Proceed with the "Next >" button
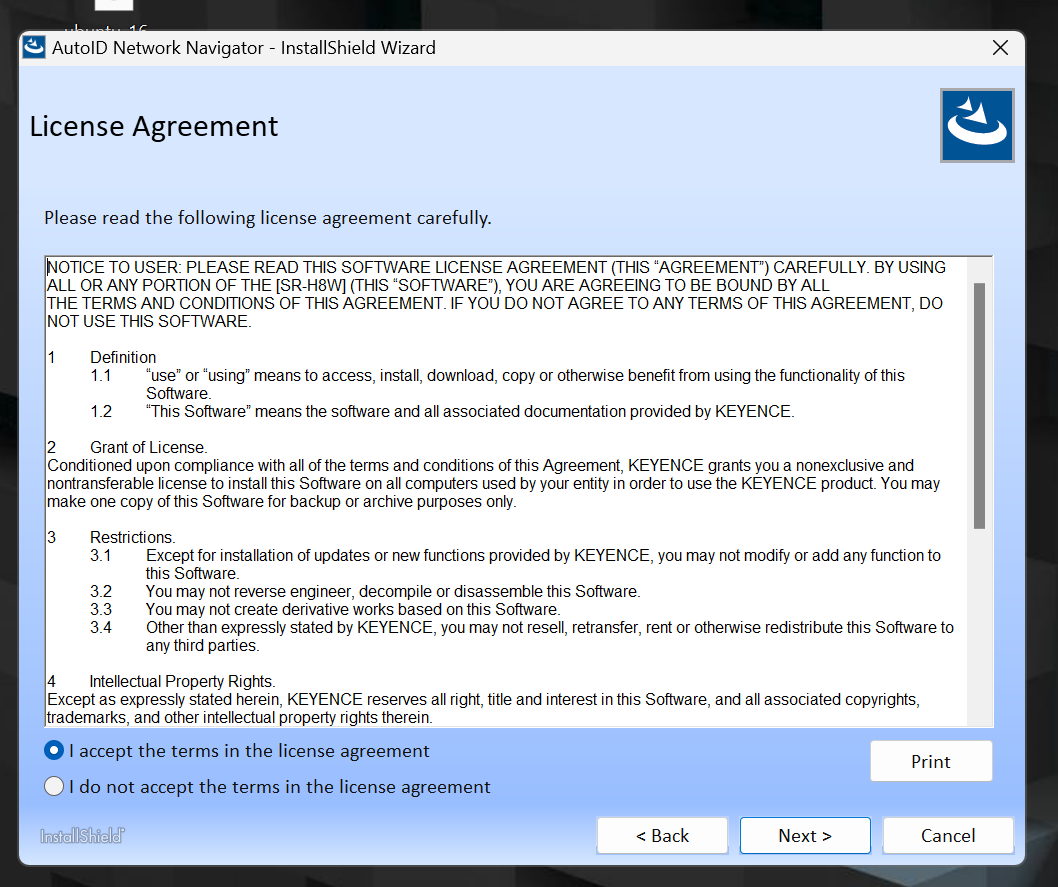The width and height of the screenshot is (1058, 887). [x=805, y=836]
